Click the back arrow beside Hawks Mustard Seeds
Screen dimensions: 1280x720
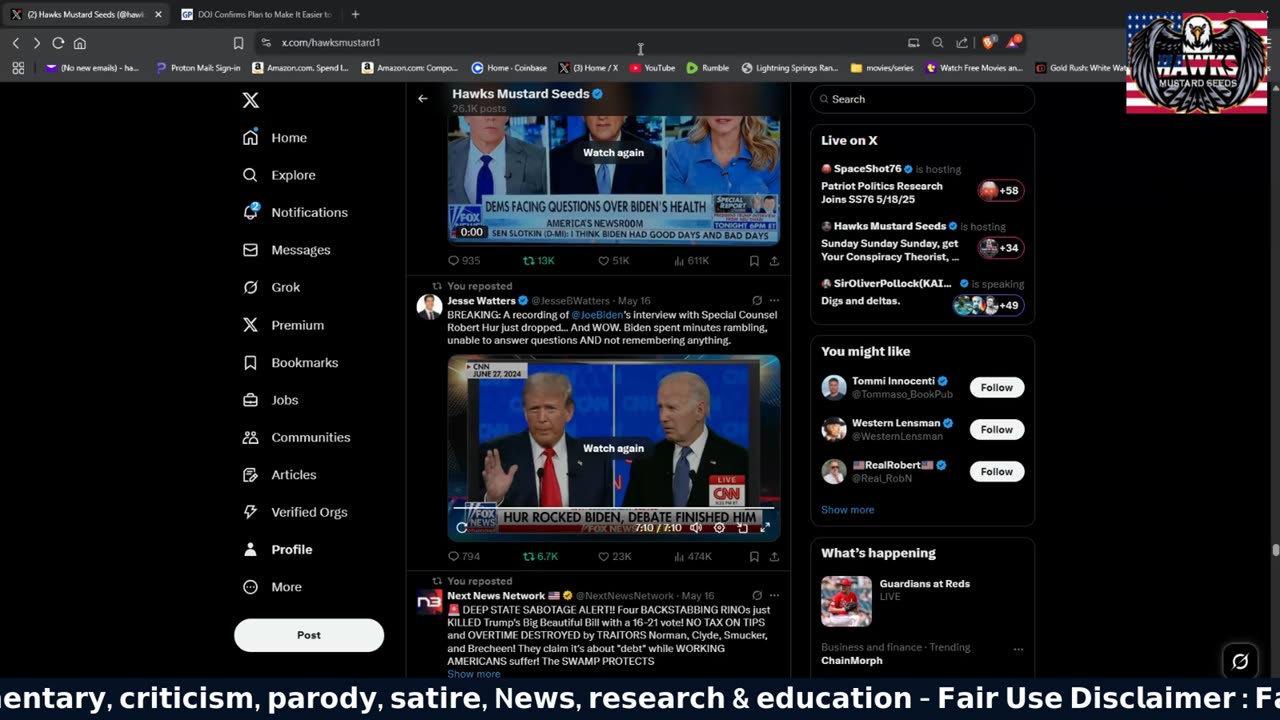click(423, 98)
